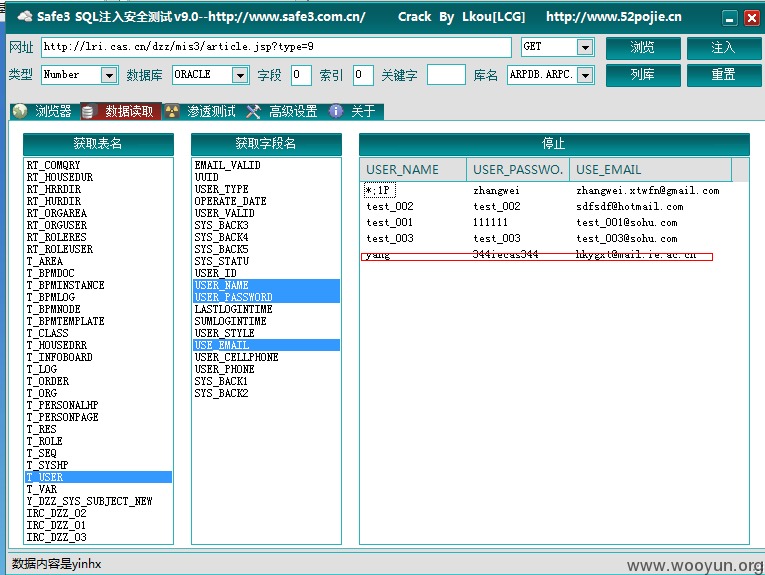Click the 列库 button
This screenshot has height=575, width=765.
[x=643, y=75]
